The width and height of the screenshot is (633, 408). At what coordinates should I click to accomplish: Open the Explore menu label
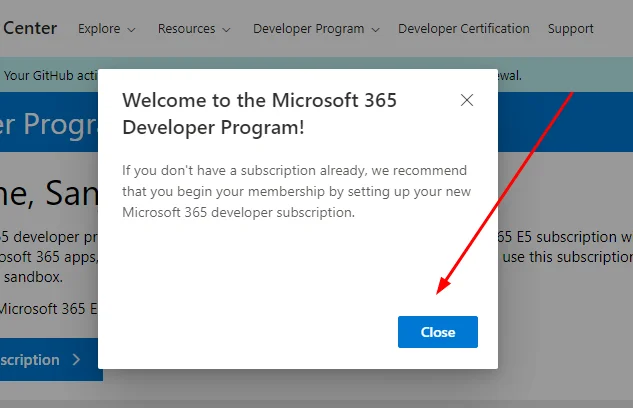[99, 29]
